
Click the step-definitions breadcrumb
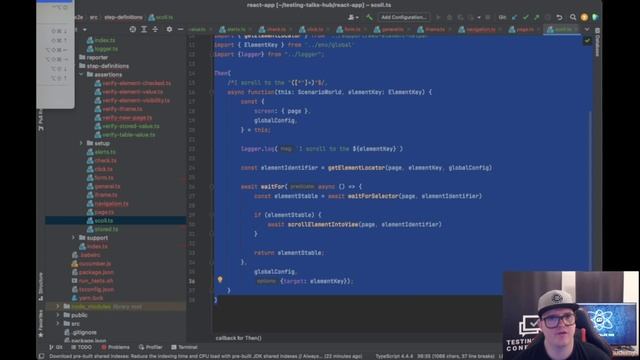pos(123,17)
